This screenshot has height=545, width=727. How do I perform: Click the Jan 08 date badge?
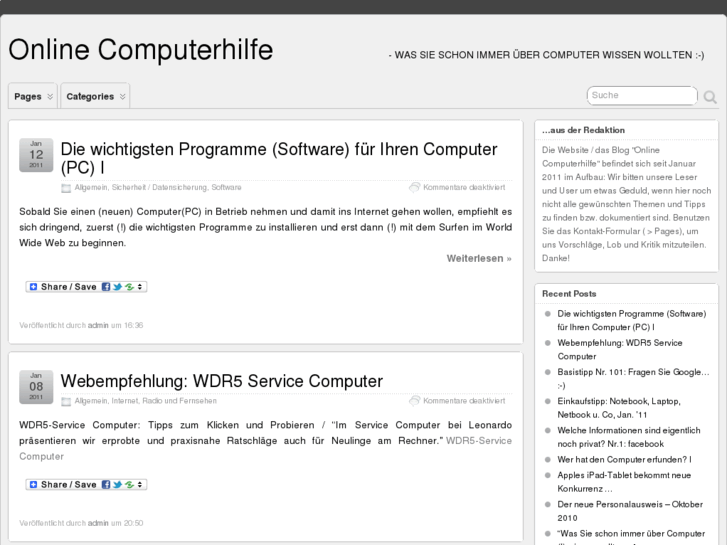pyautogui.click(x=36, y=387)
